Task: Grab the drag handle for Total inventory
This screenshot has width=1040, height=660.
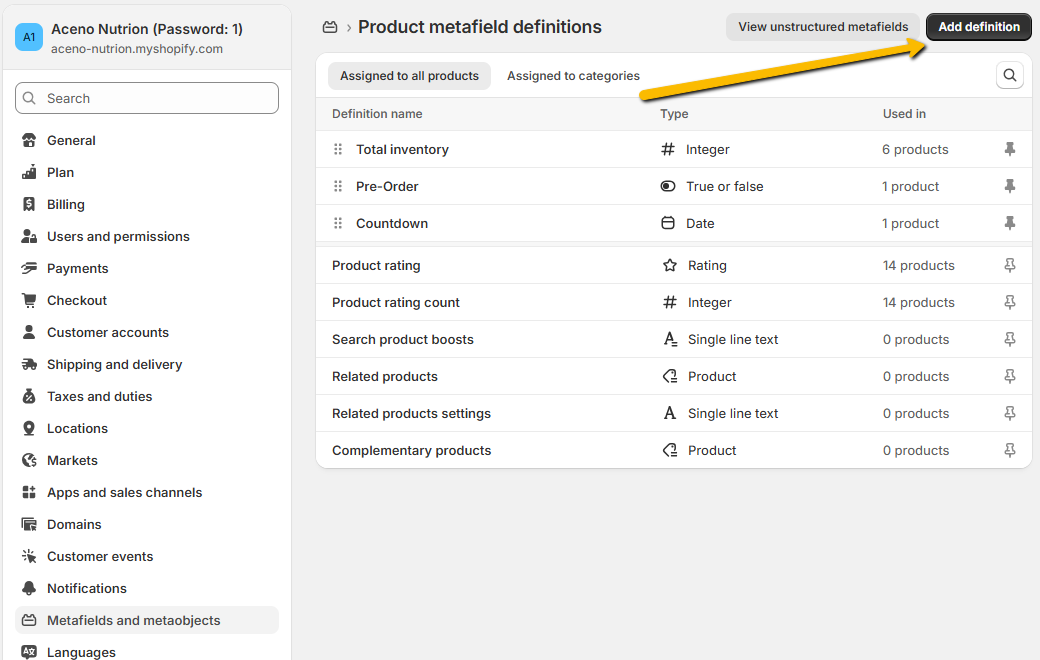Action: click(338, 150)
